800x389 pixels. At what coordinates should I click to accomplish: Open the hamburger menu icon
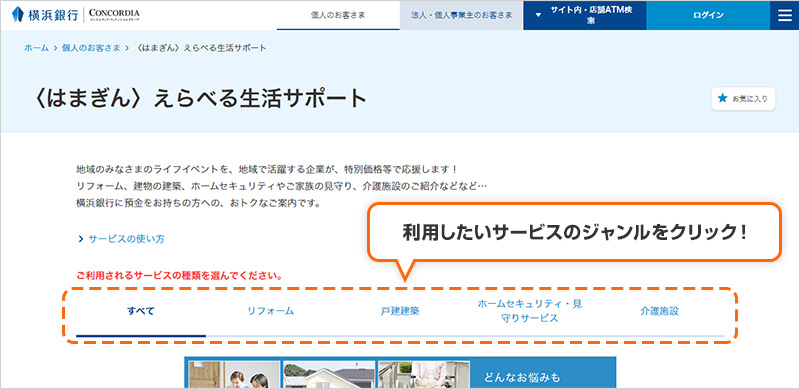(784, 15)
